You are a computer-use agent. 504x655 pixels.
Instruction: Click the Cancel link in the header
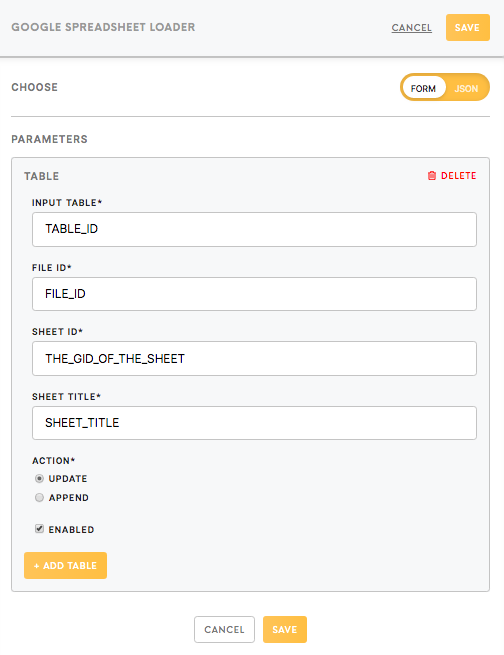pyautogui.click(x=412, y=28)
